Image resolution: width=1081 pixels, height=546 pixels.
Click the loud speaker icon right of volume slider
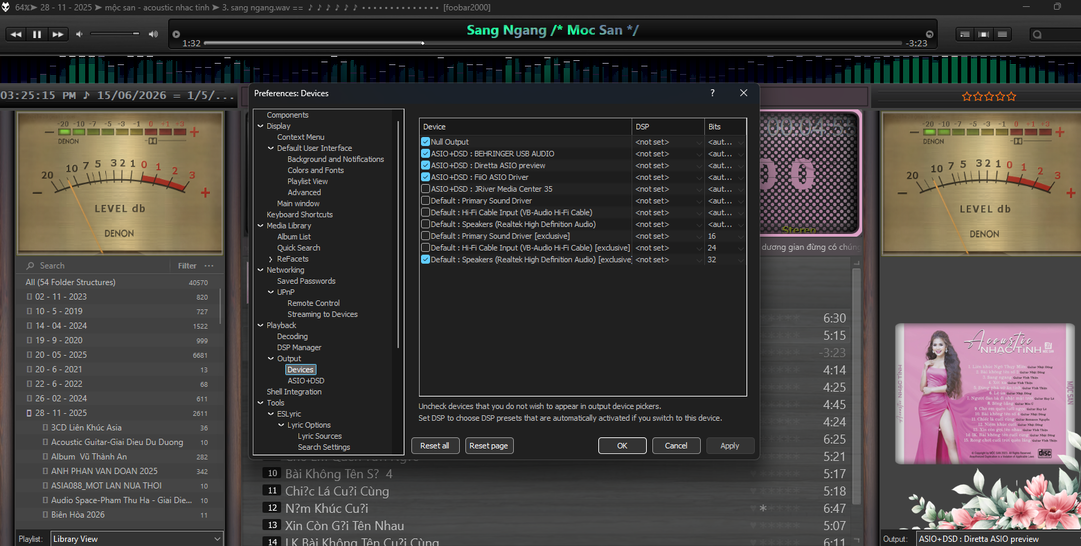[153, 34]
